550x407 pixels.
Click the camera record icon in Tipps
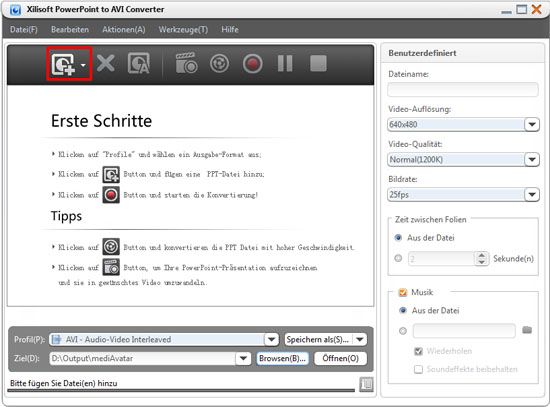(111, 267)
